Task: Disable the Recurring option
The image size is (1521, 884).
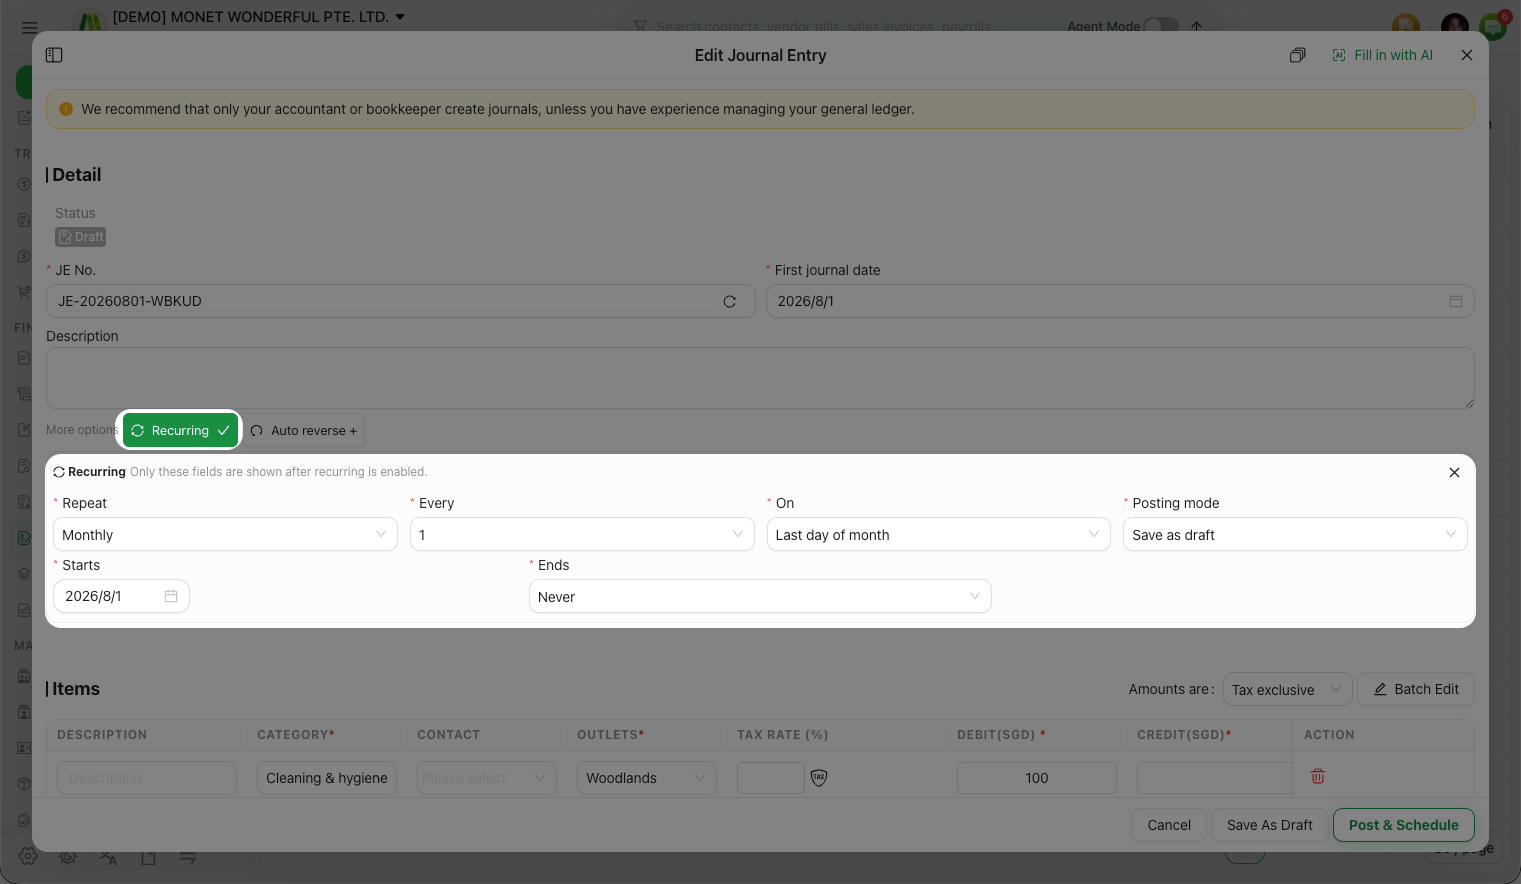Action: (180, 430)
